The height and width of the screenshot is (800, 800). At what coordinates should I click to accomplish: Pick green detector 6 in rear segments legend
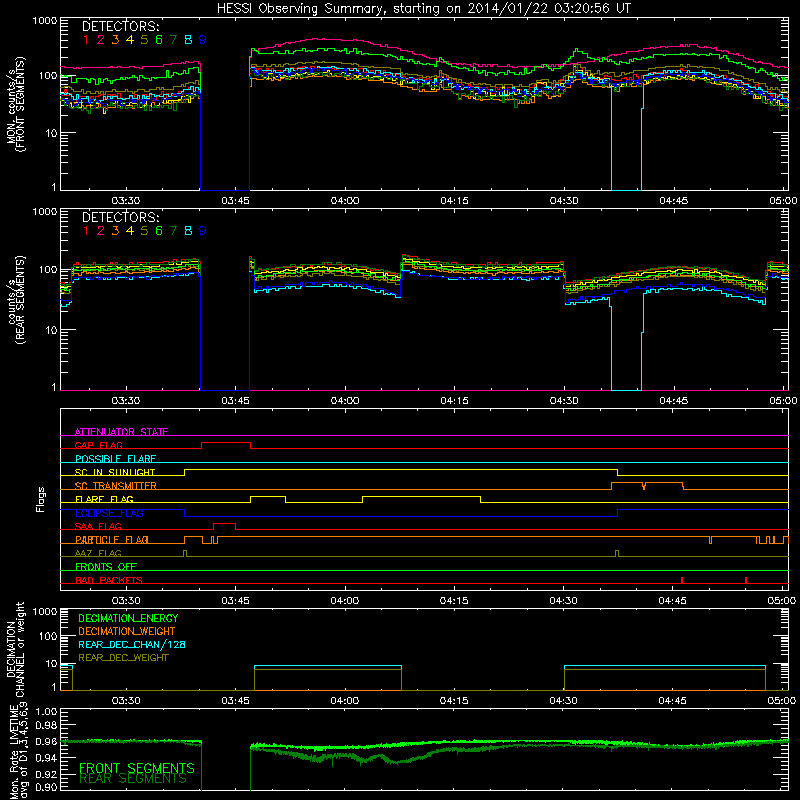pyautogui.click(x=159, y=231)
